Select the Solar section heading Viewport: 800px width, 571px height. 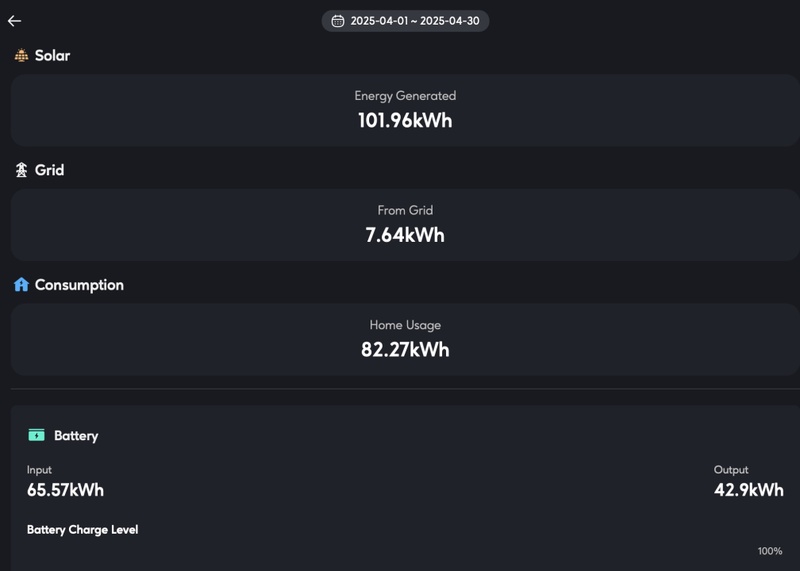(52, 56)
